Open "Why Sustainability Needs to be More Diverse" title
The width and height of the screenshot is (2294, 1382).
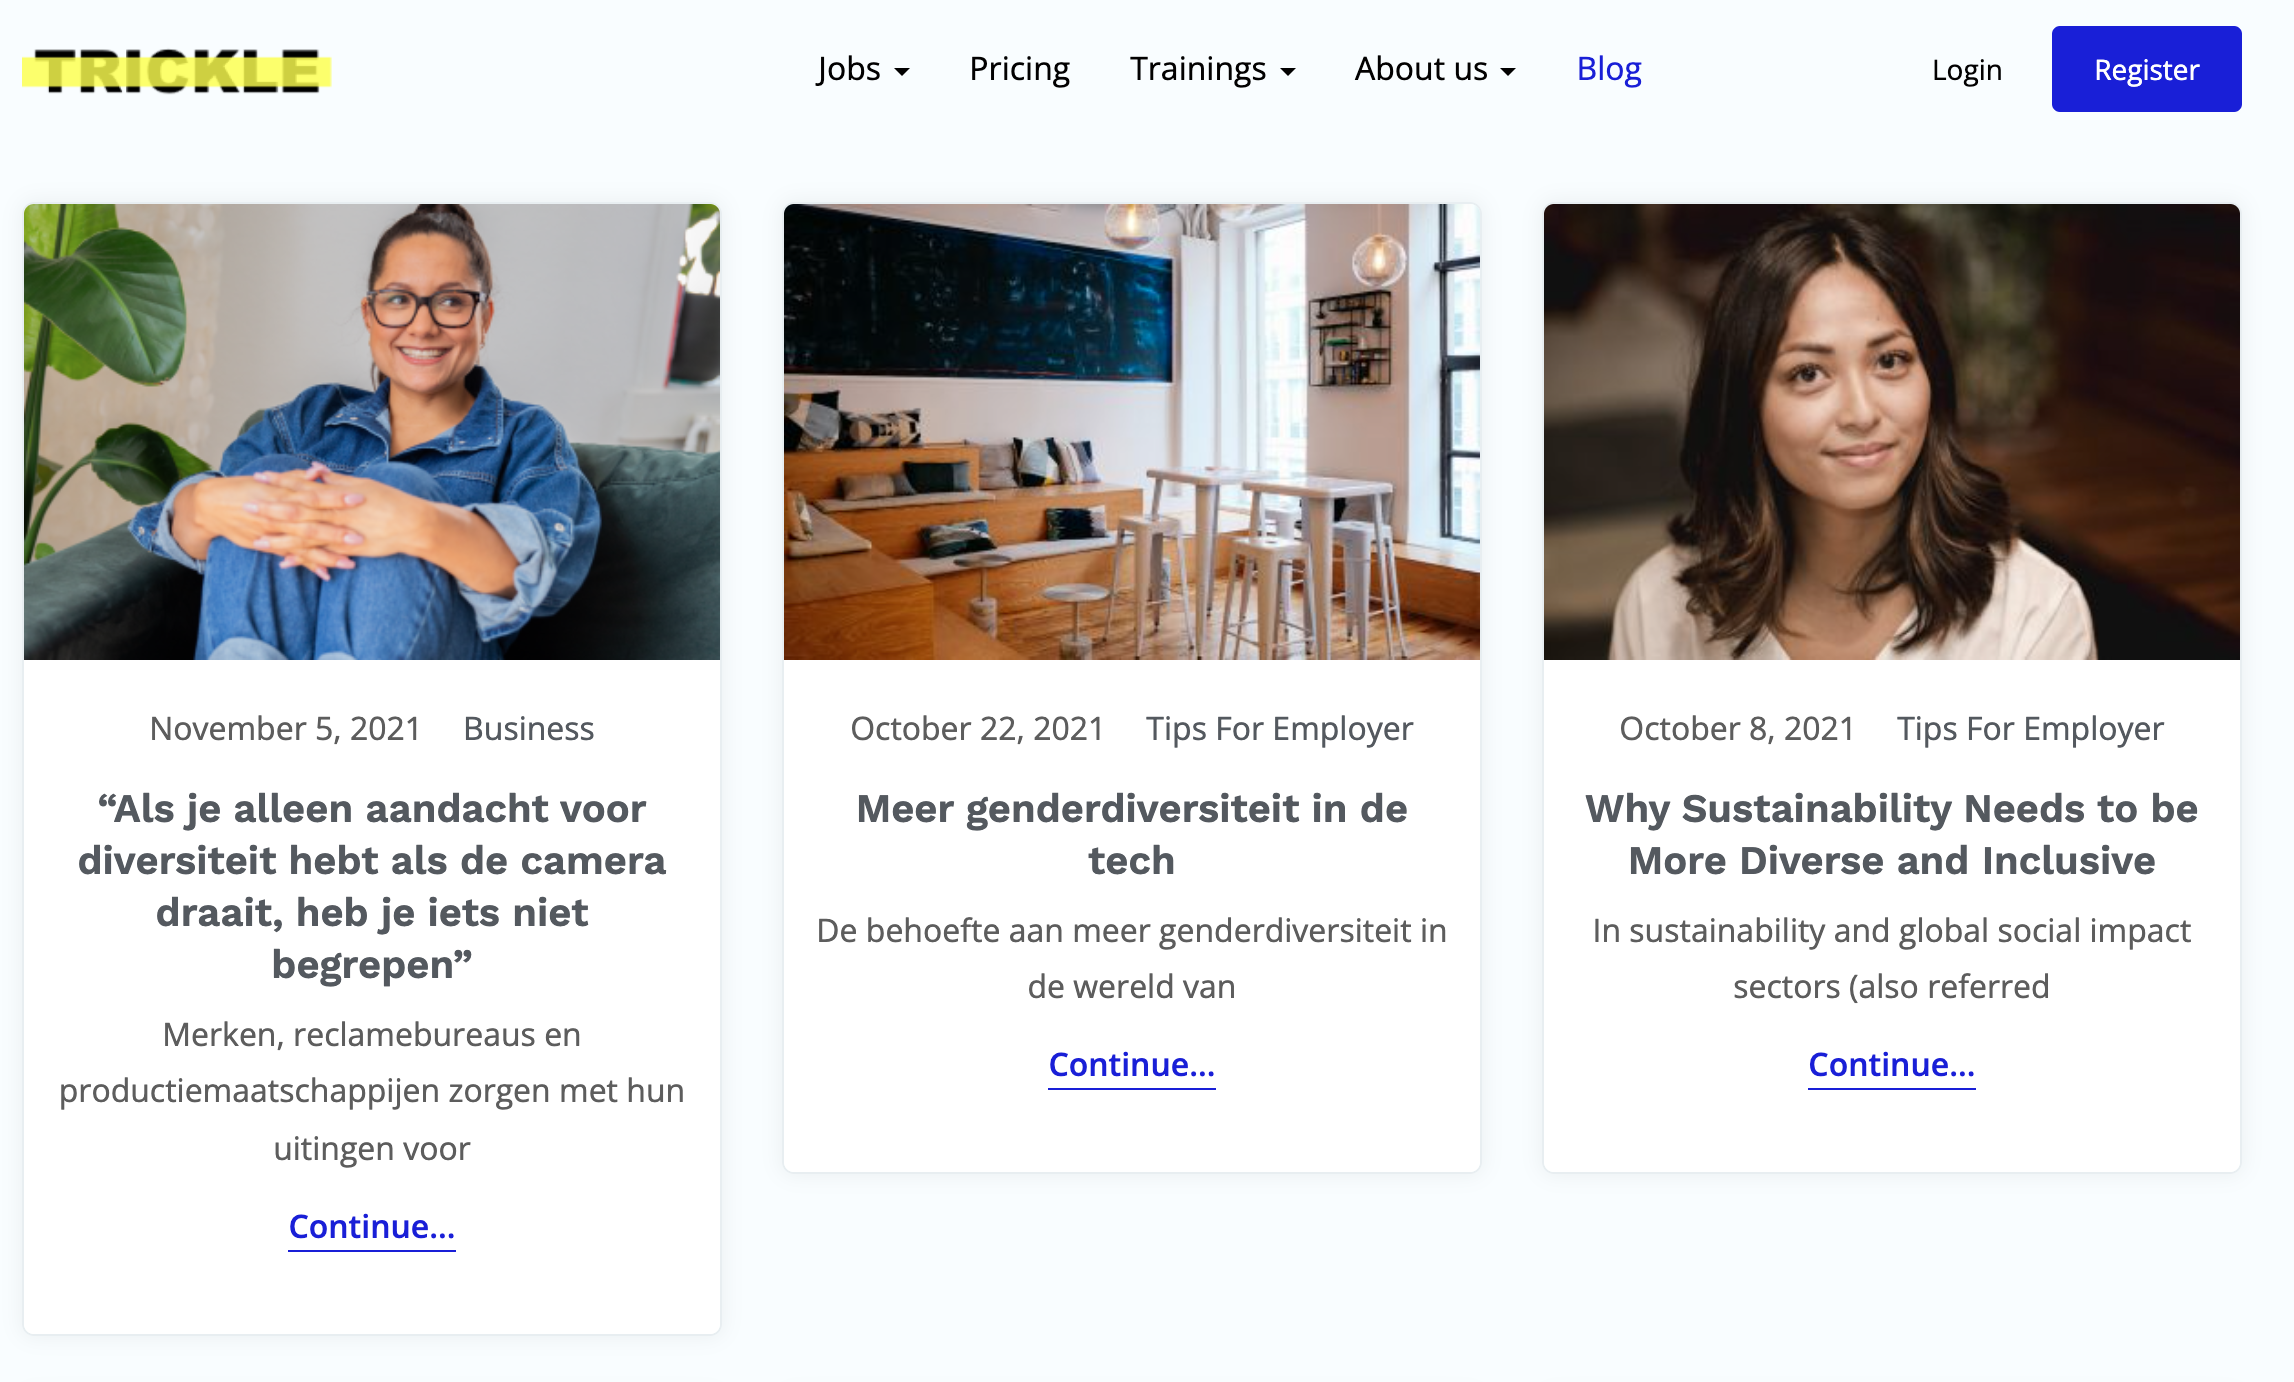1892,834
